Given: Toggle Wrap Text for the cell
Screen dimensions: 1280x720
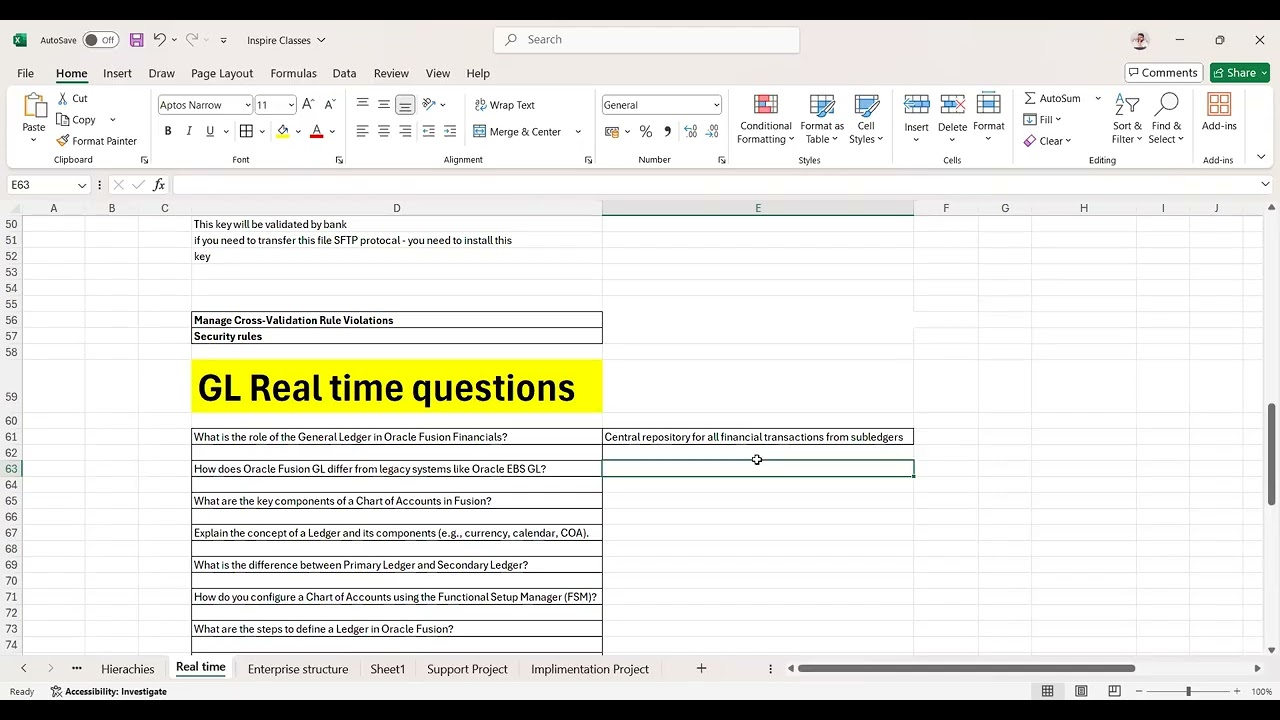Looking at the screenshot, I should tap(505, 105).
